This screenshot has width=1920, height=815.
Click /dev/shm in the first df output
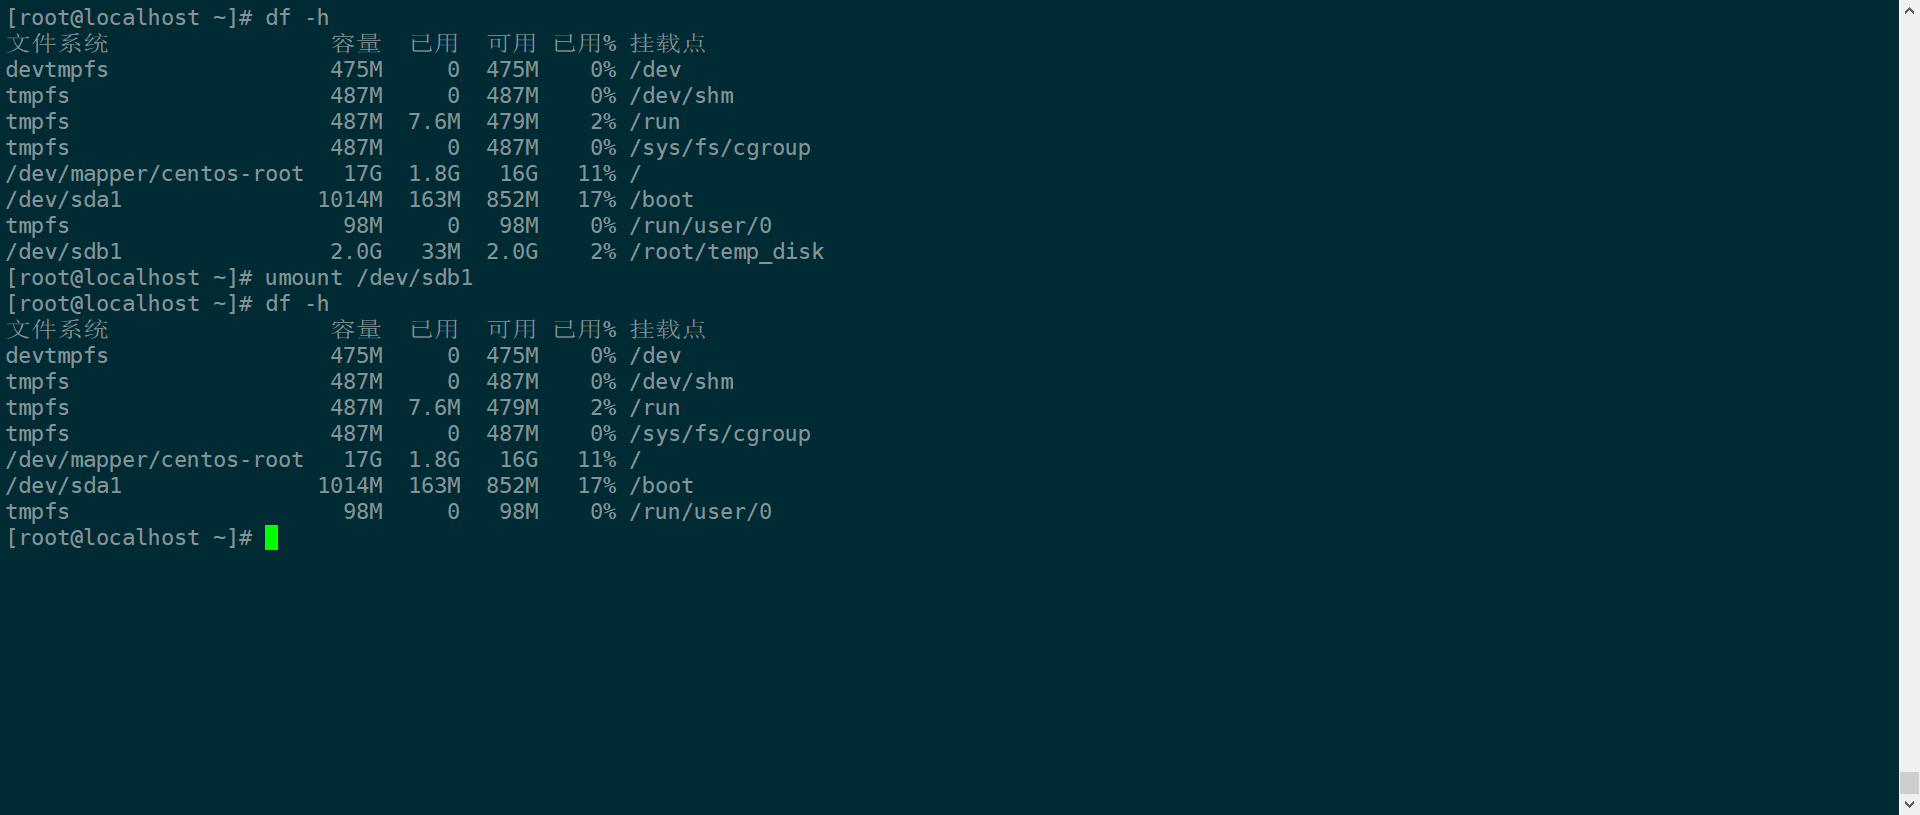pyautogui.click(x=682, y=96)
